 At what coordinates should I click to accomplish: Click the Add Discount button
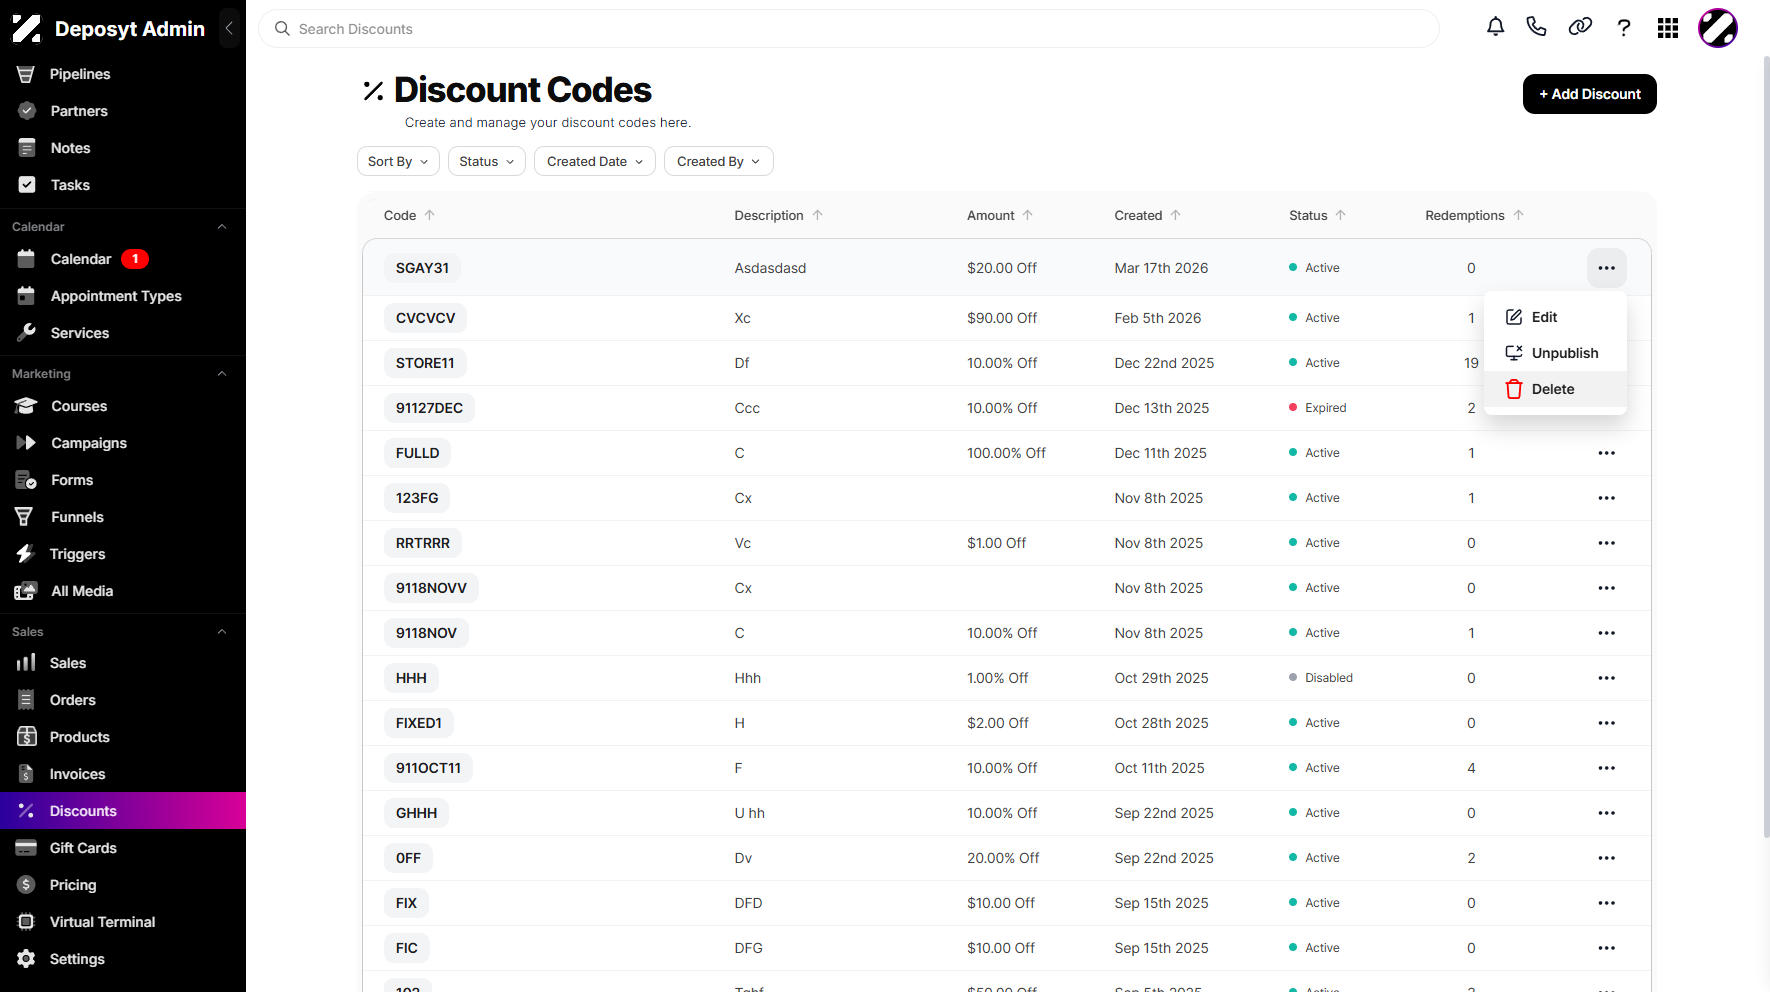point(1589,94)
